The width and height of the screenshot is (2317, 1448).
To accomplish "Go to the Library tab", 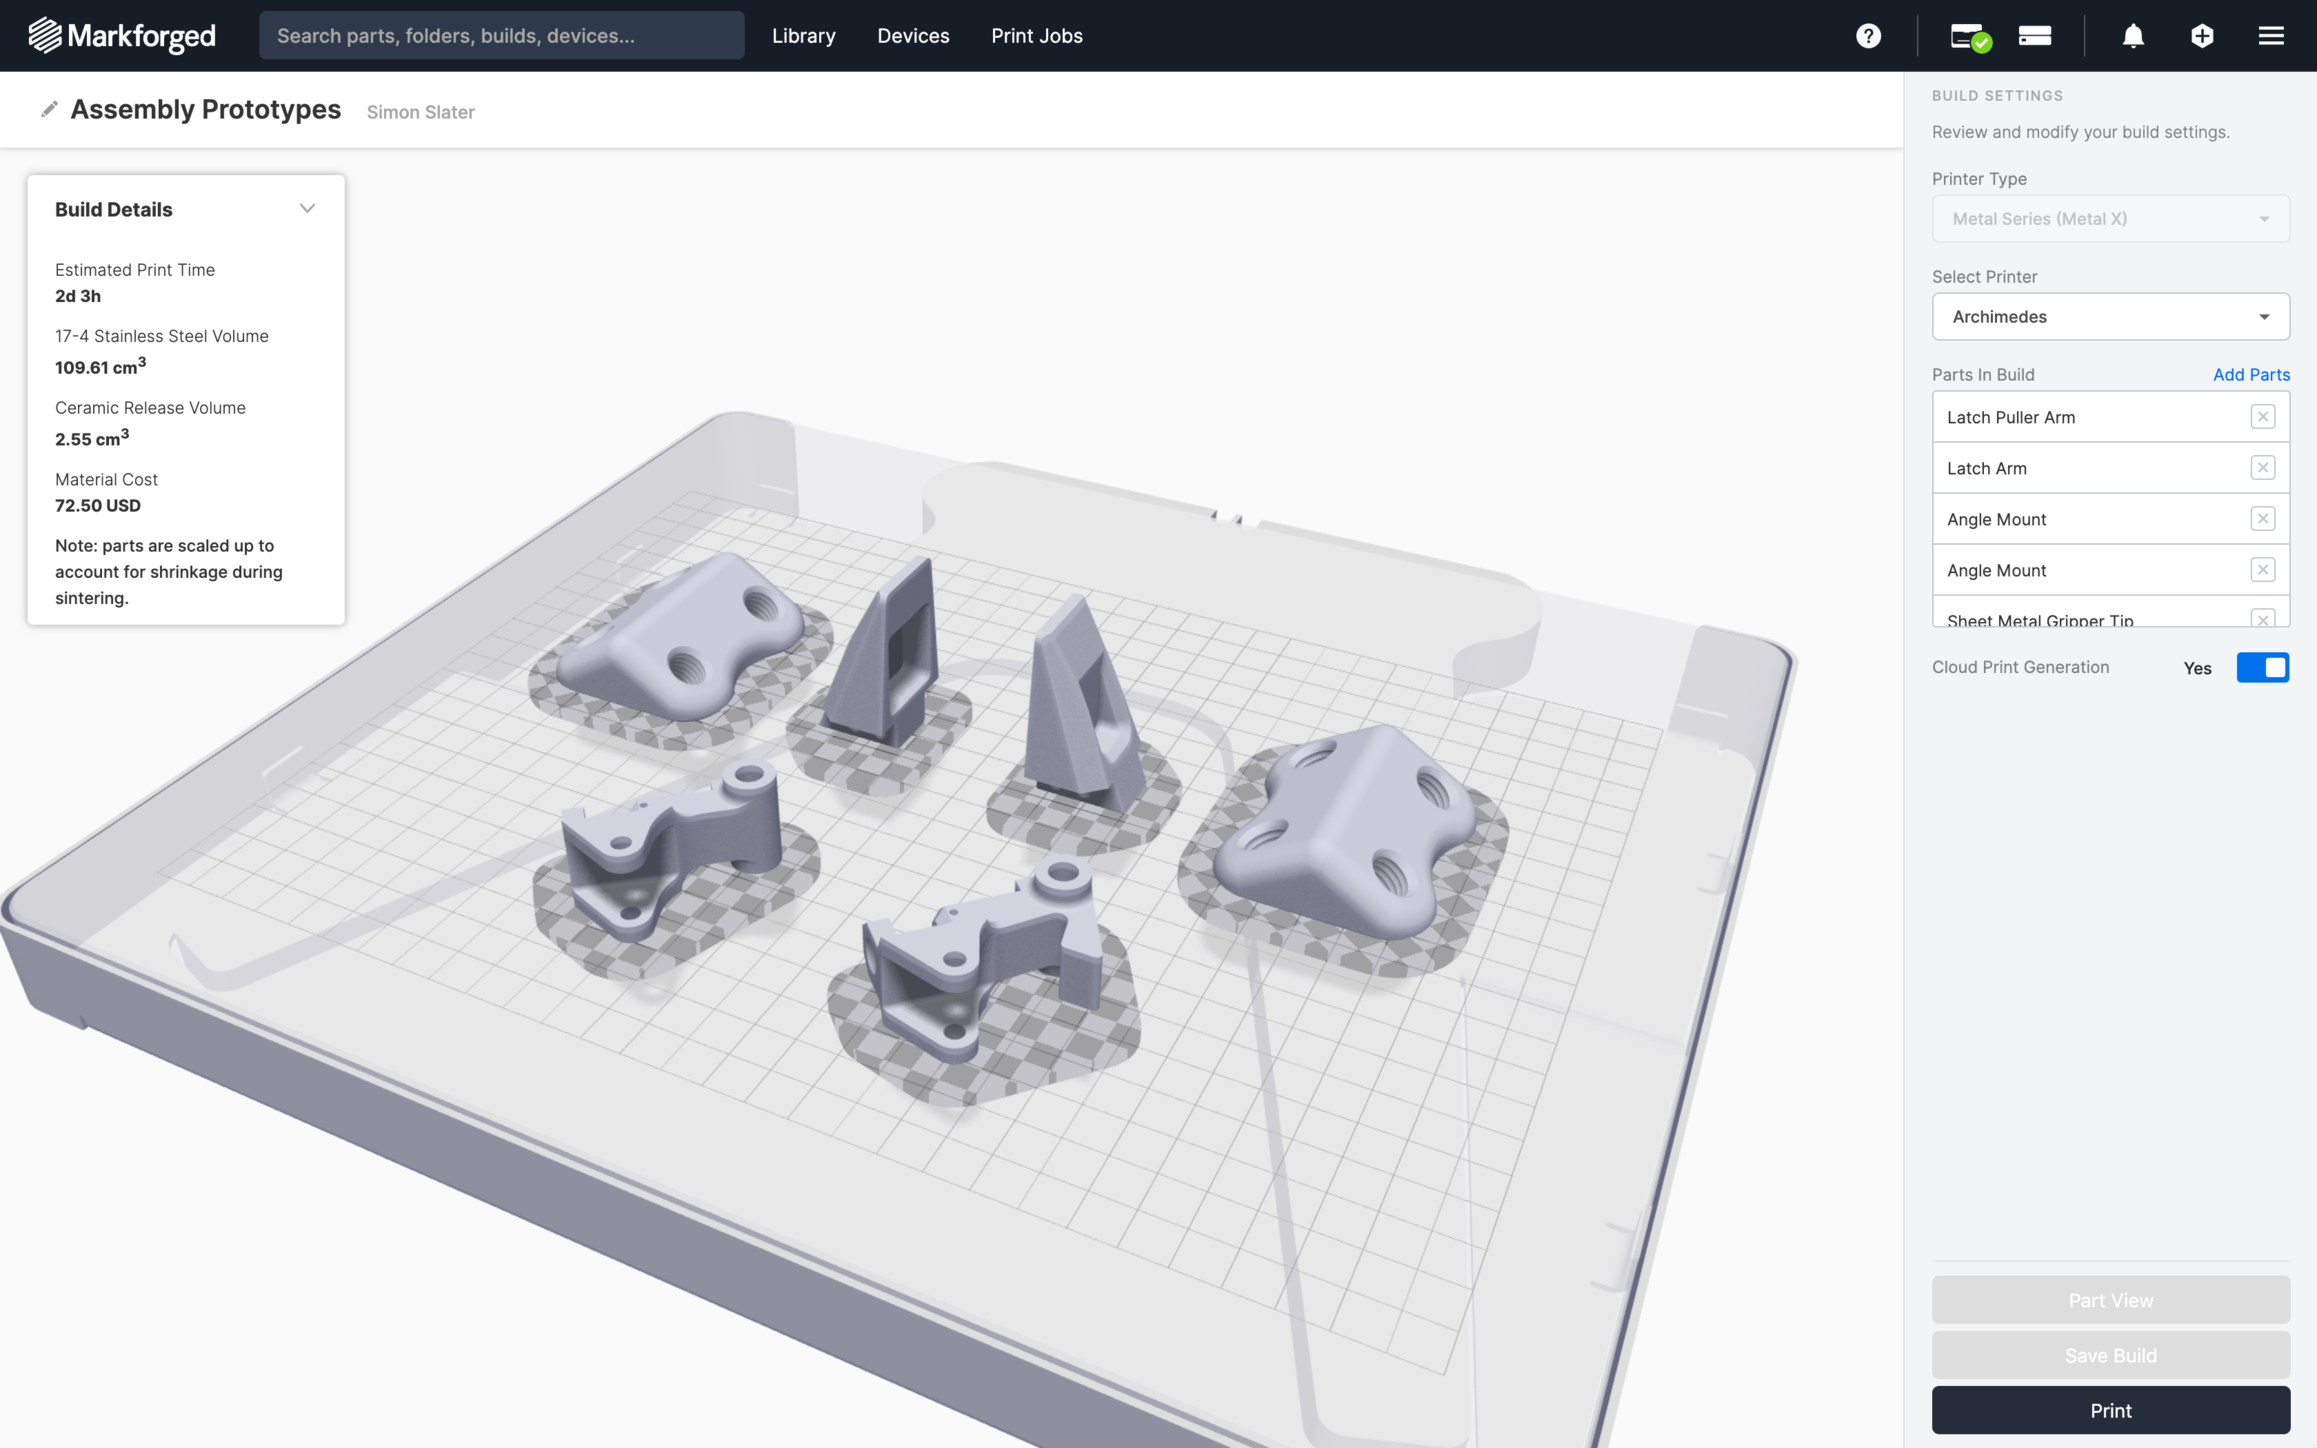I will click(803, 36).
